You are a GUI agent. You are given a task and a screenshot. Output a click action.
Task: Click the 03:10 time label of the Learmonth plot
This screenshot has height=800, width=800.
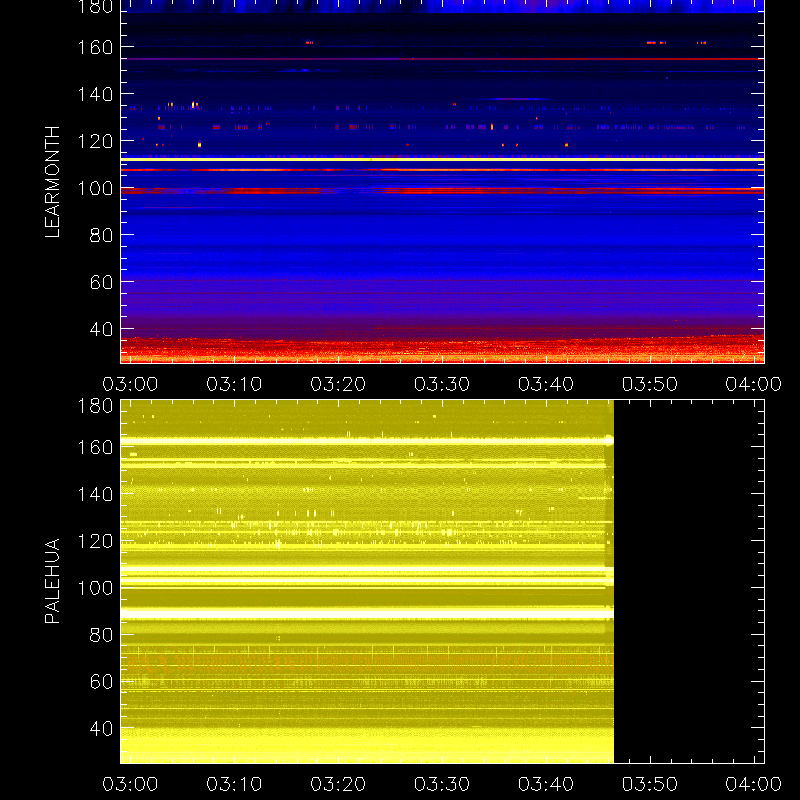(234, 384)
